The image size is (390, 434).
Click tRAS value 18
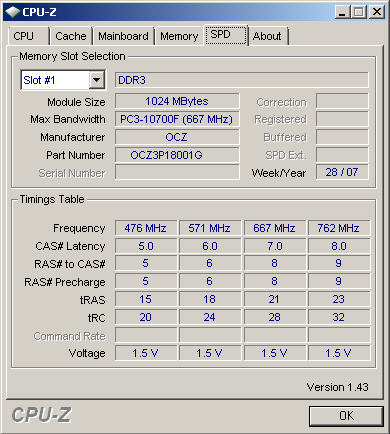(210, 299)
